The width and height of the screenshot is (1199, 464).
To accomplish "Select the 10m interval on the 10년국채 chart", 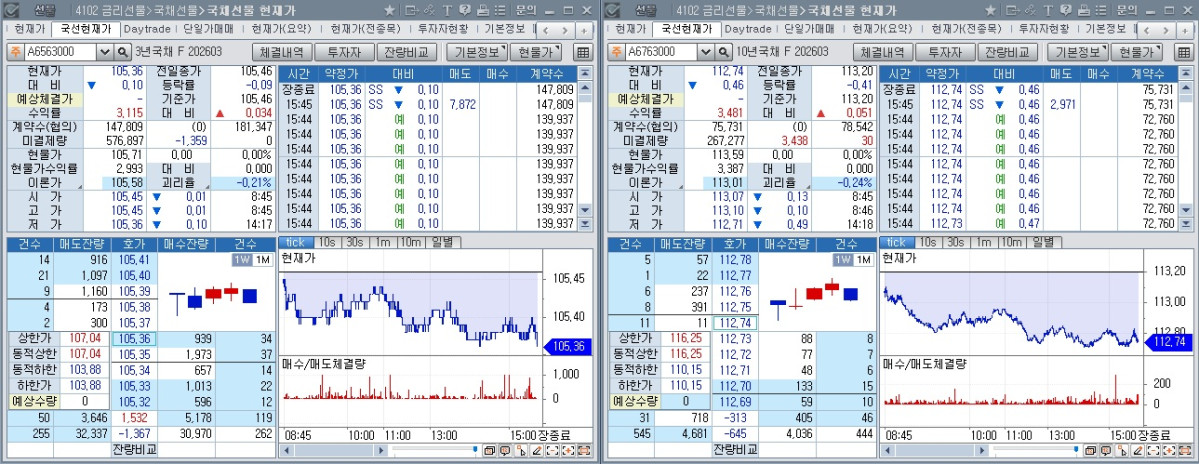I will tap(1011, 242).
